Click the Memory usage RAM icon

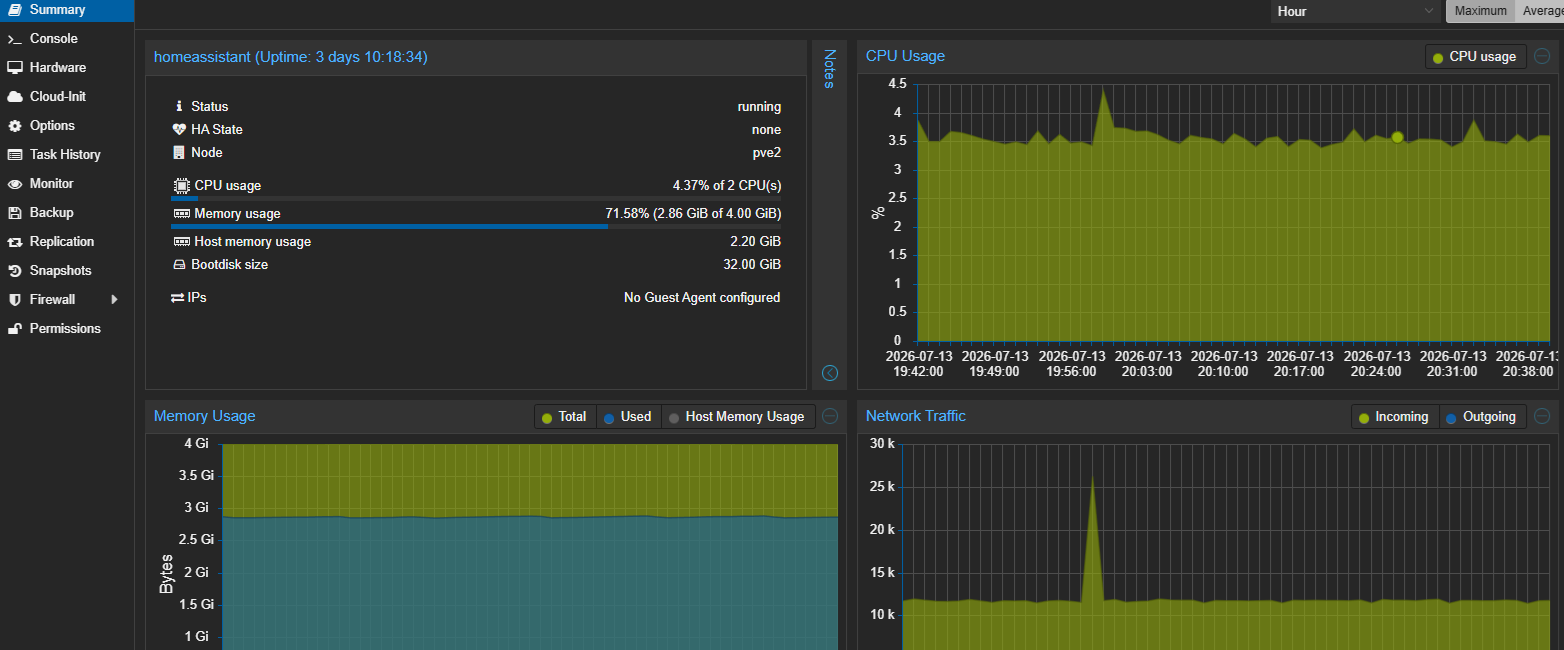(x=181, y=214)
